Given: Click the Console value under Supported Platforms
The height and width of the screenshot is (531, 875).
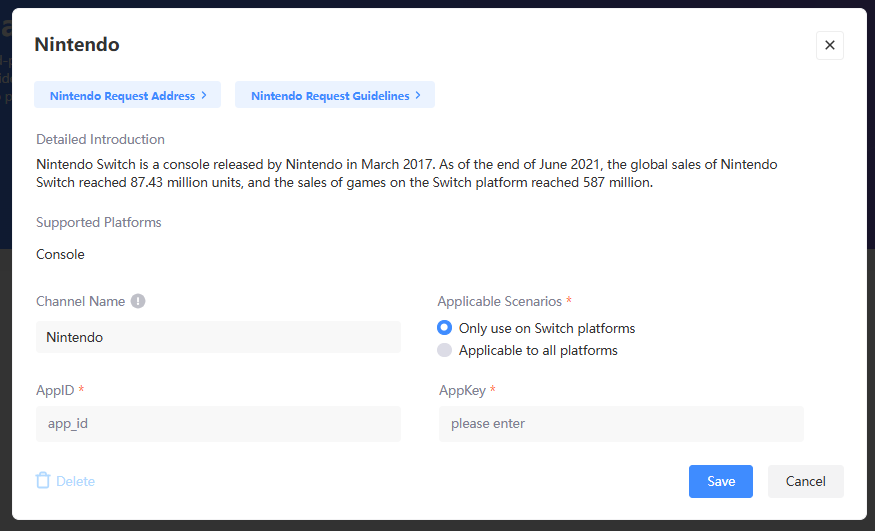Looking at the screenshot, I should 60,254.
